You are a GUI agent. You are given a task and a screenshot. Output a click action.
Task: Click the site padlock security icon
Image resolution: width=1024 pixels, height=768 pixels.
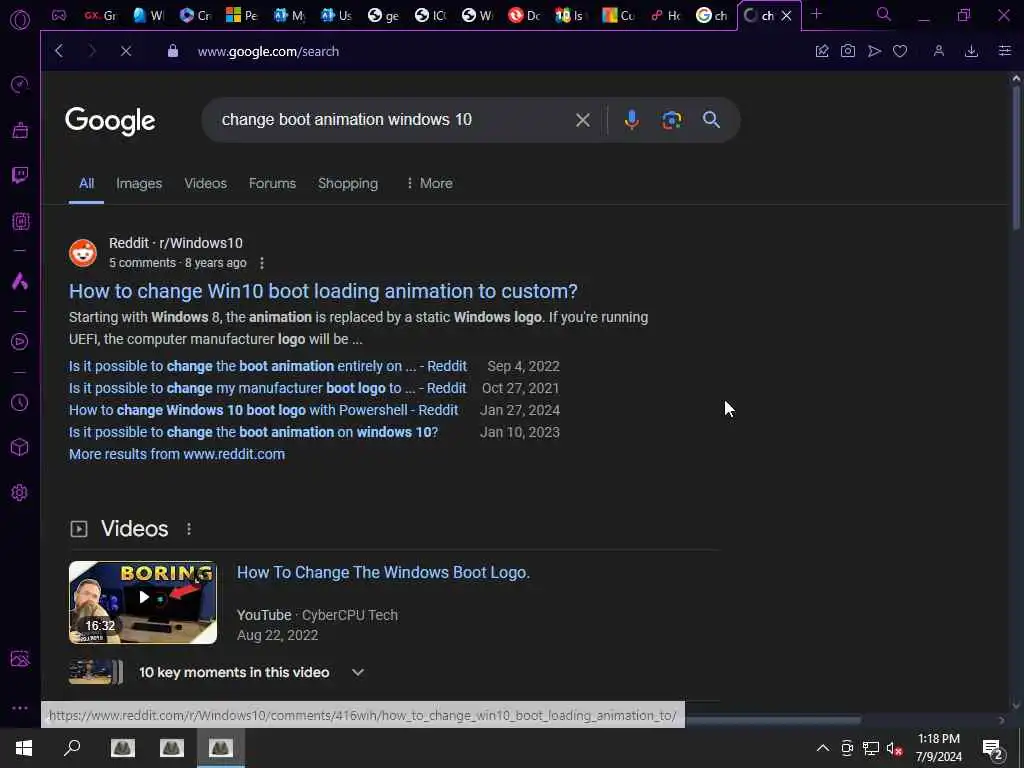point(173,51)
